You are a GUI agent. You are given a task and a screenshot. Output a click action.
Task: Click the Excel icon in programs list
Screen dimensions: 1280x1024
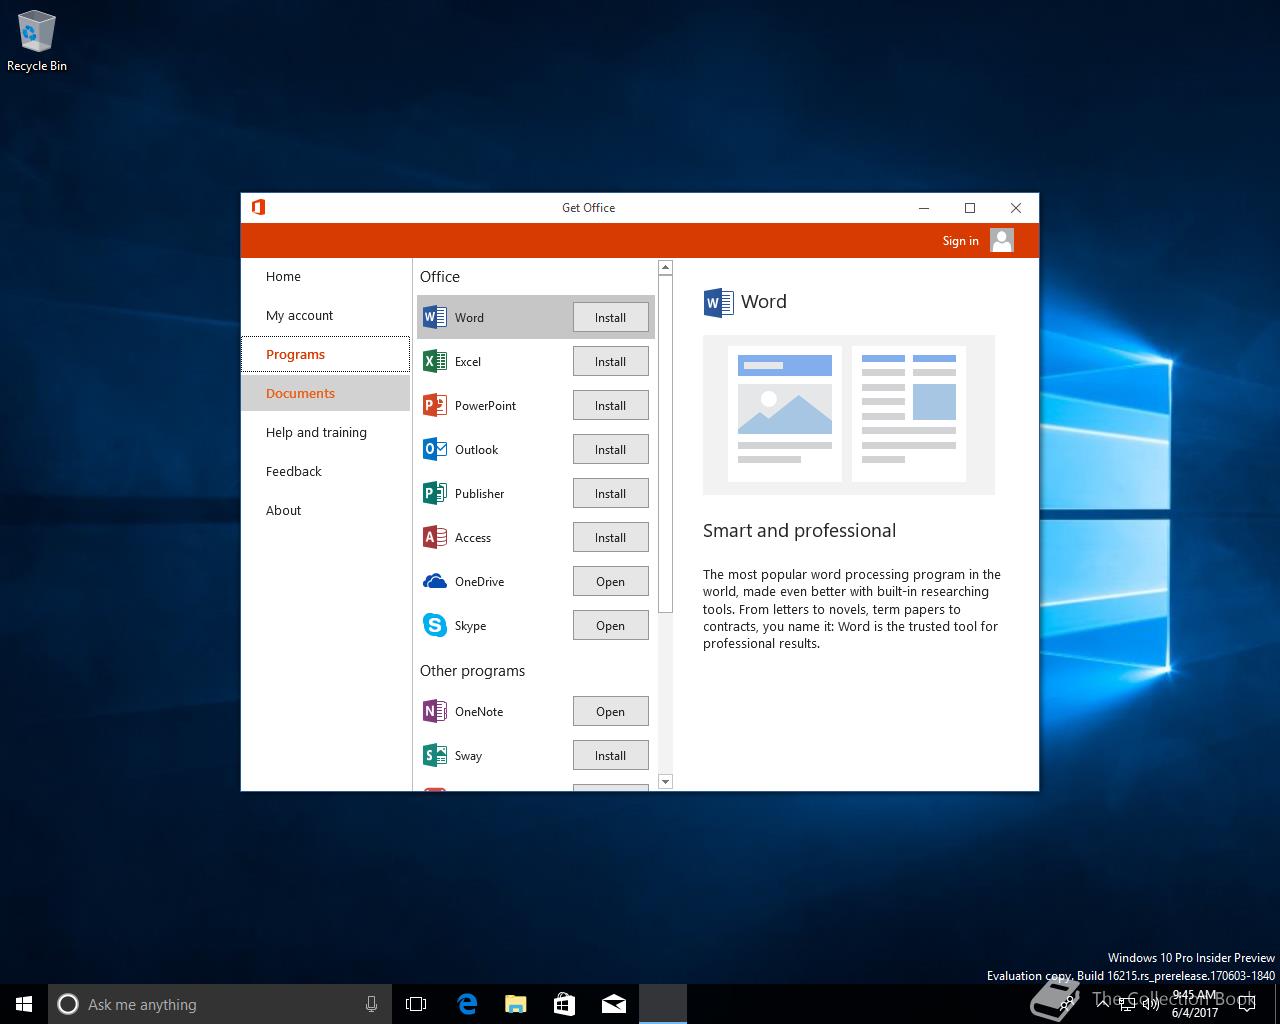[x=434, y=361]
